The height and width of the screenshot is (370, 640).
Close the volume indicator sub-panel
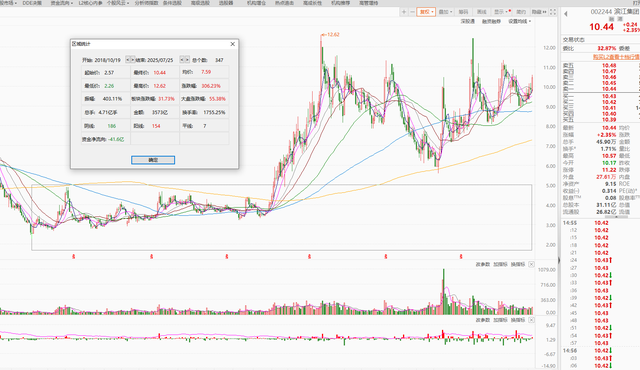pyautogui.click(x=531, y=264)
